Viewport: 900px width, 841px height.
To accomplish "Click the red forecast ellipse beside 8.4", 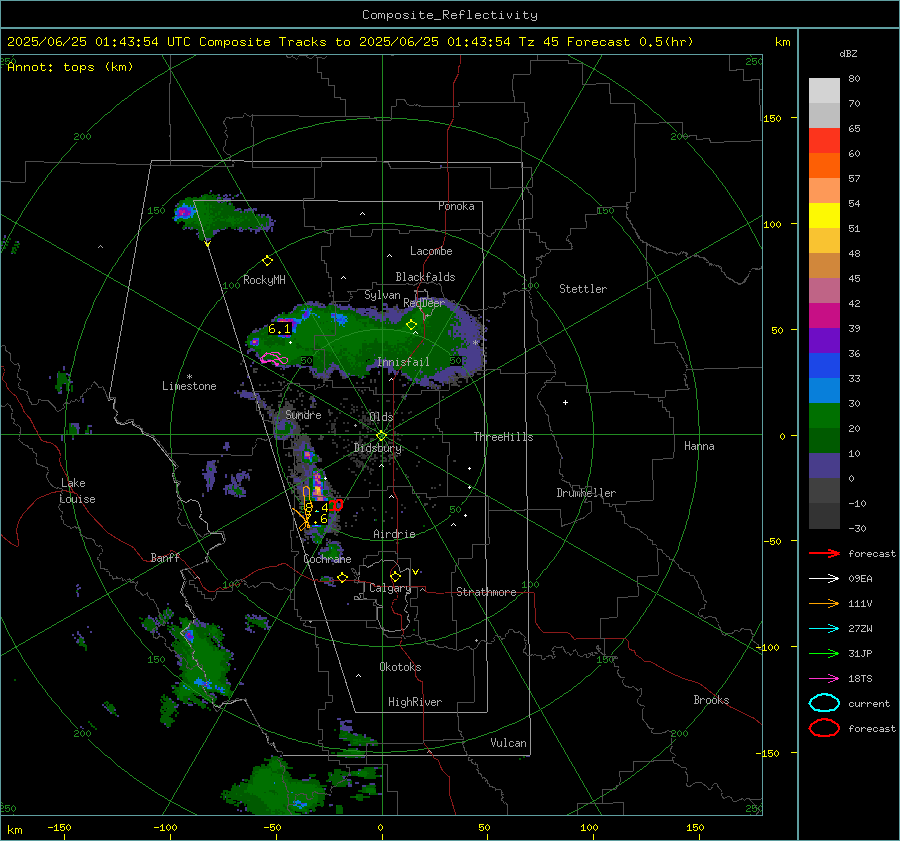I will (336, 505).
